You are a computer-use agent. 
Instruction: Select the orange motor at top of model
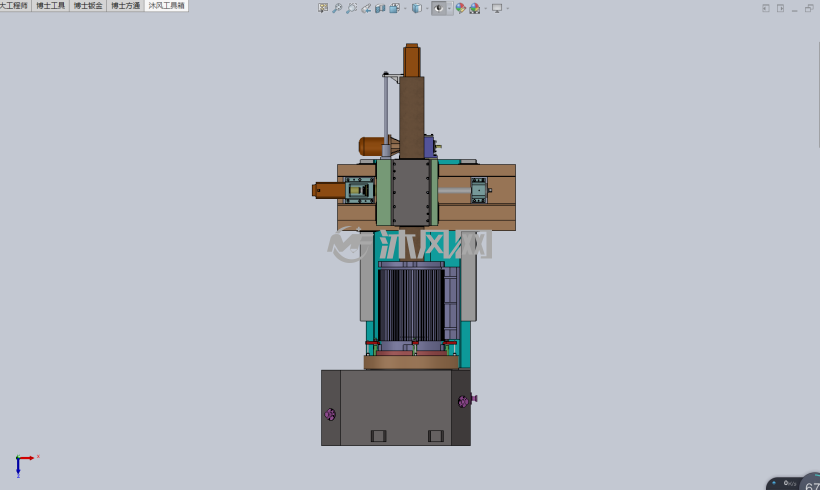point(412,61)
